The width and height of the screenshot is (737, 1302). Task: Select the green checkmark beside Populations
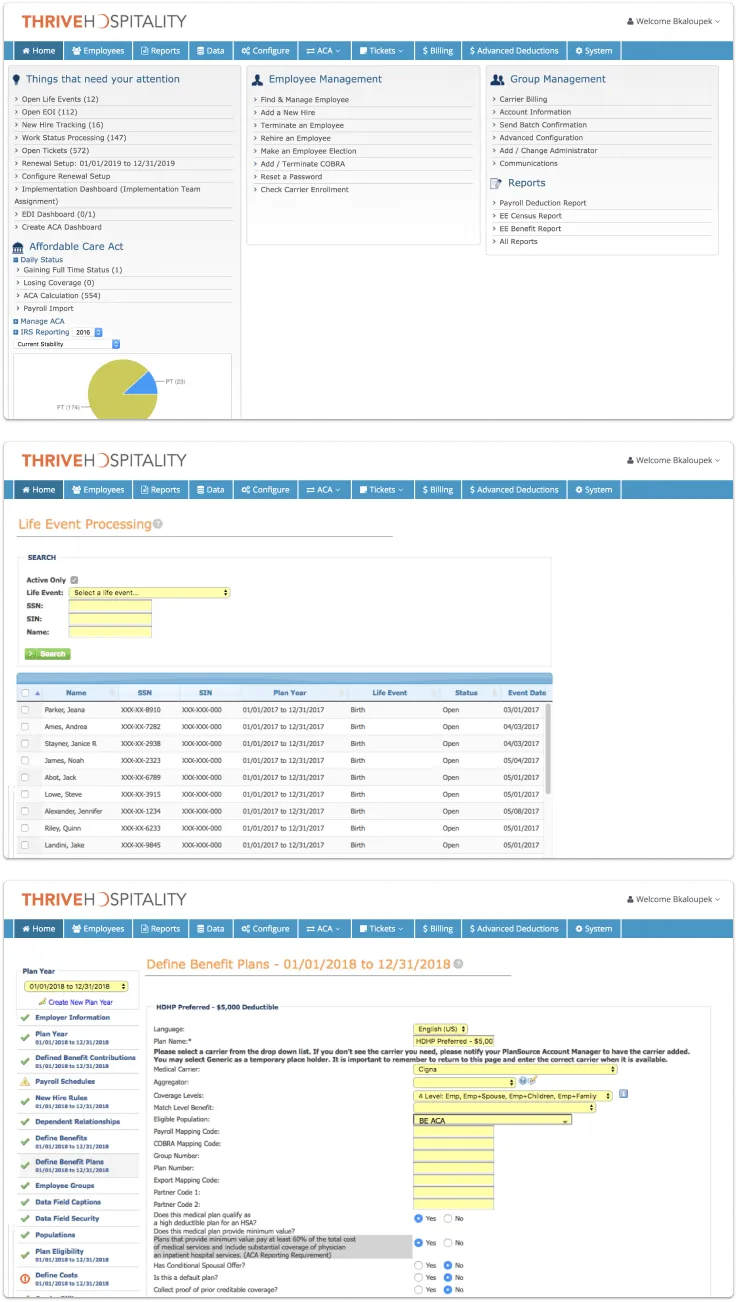(25, 1235)
